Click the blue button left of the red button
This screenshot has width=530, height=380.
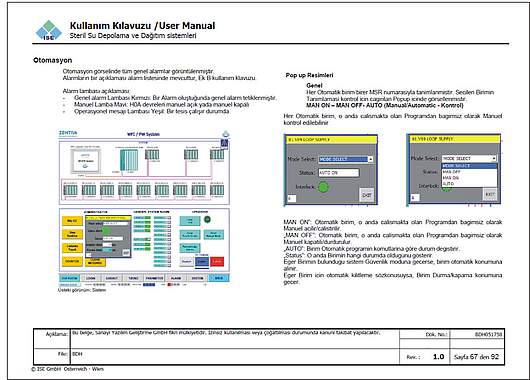coord(202,261)
